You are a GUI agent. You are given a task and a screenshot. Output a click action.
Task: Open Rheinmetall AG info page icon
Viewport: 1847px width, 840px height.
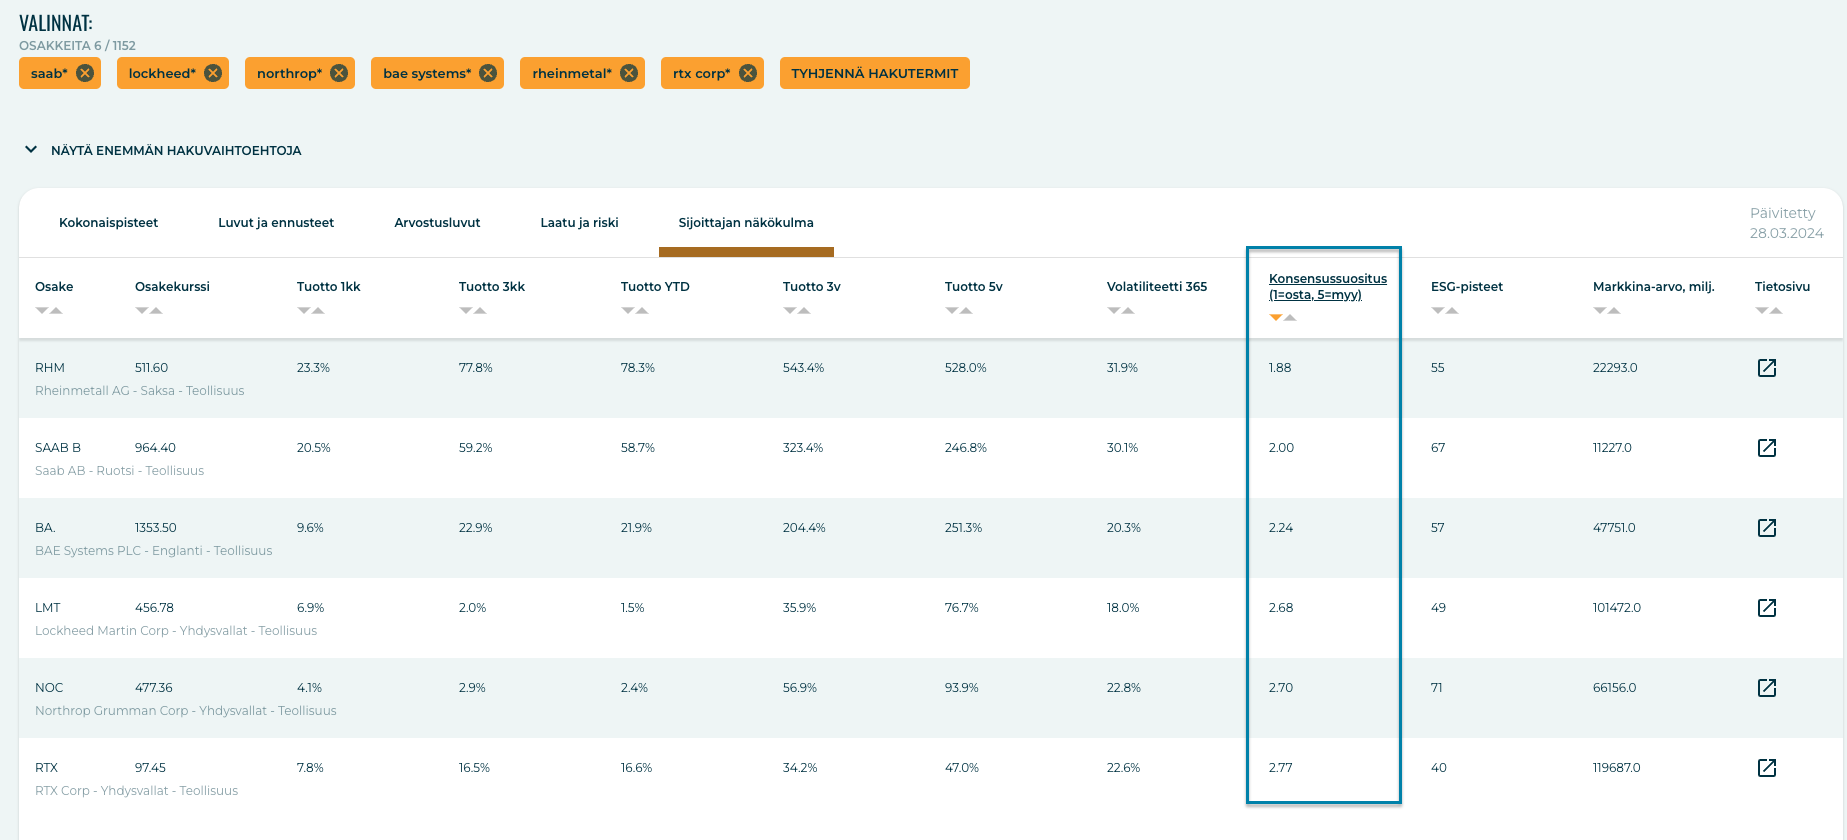1767,368
